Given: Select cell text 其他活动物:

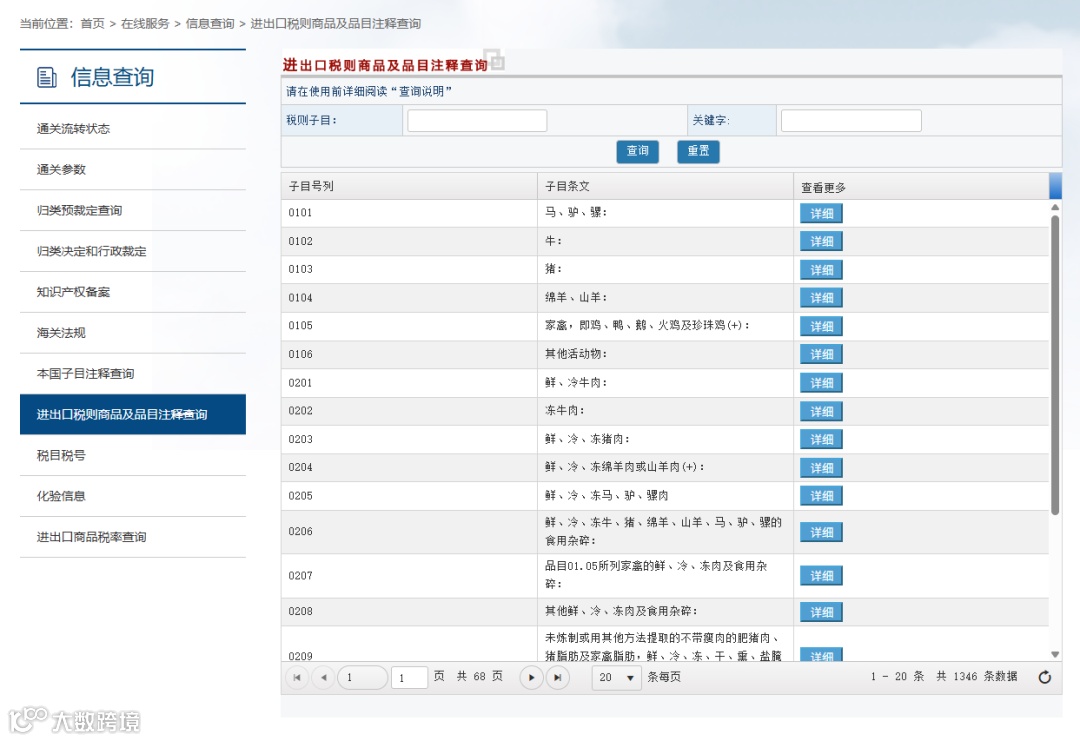Looking at the screenshot, I should [x=576, y=354].
